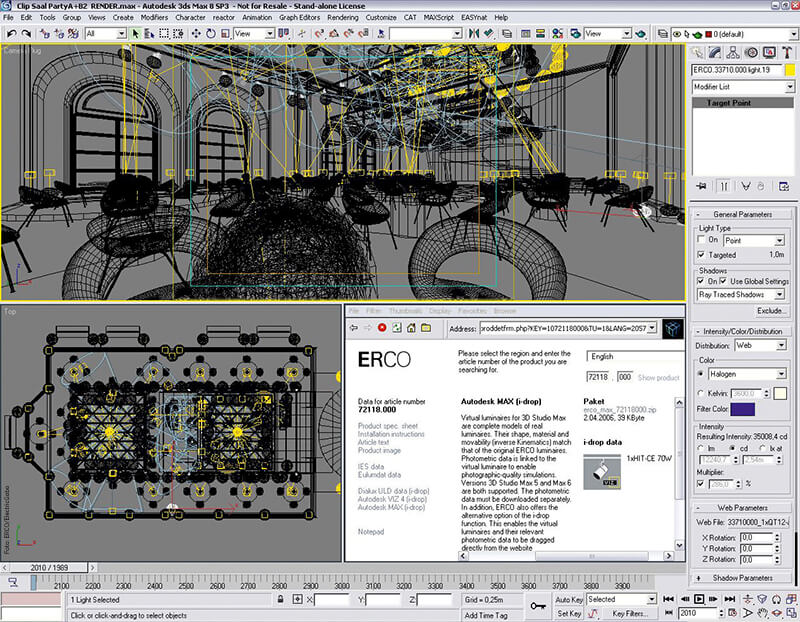The width and height of the screenshot is (800, 622).
Task: Open the selection filter All dropdown
Action: coord(106,34)
